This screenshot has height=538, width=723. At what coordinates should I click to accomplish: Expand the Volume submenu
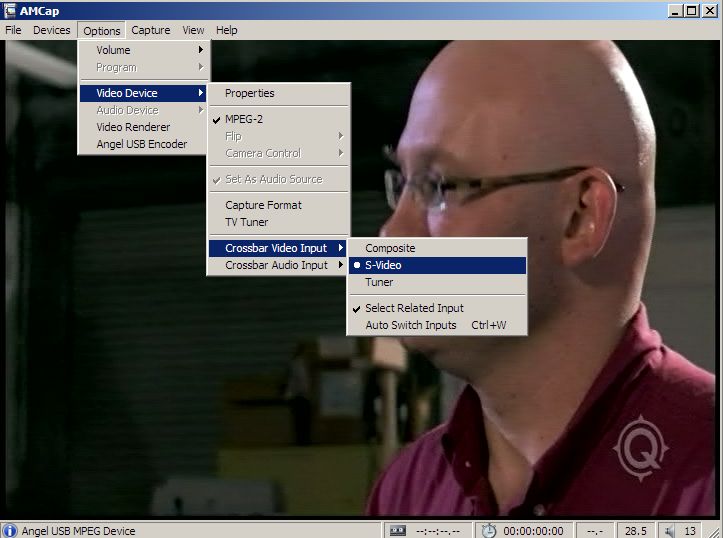pyautogui.click(x=142, y=50)
